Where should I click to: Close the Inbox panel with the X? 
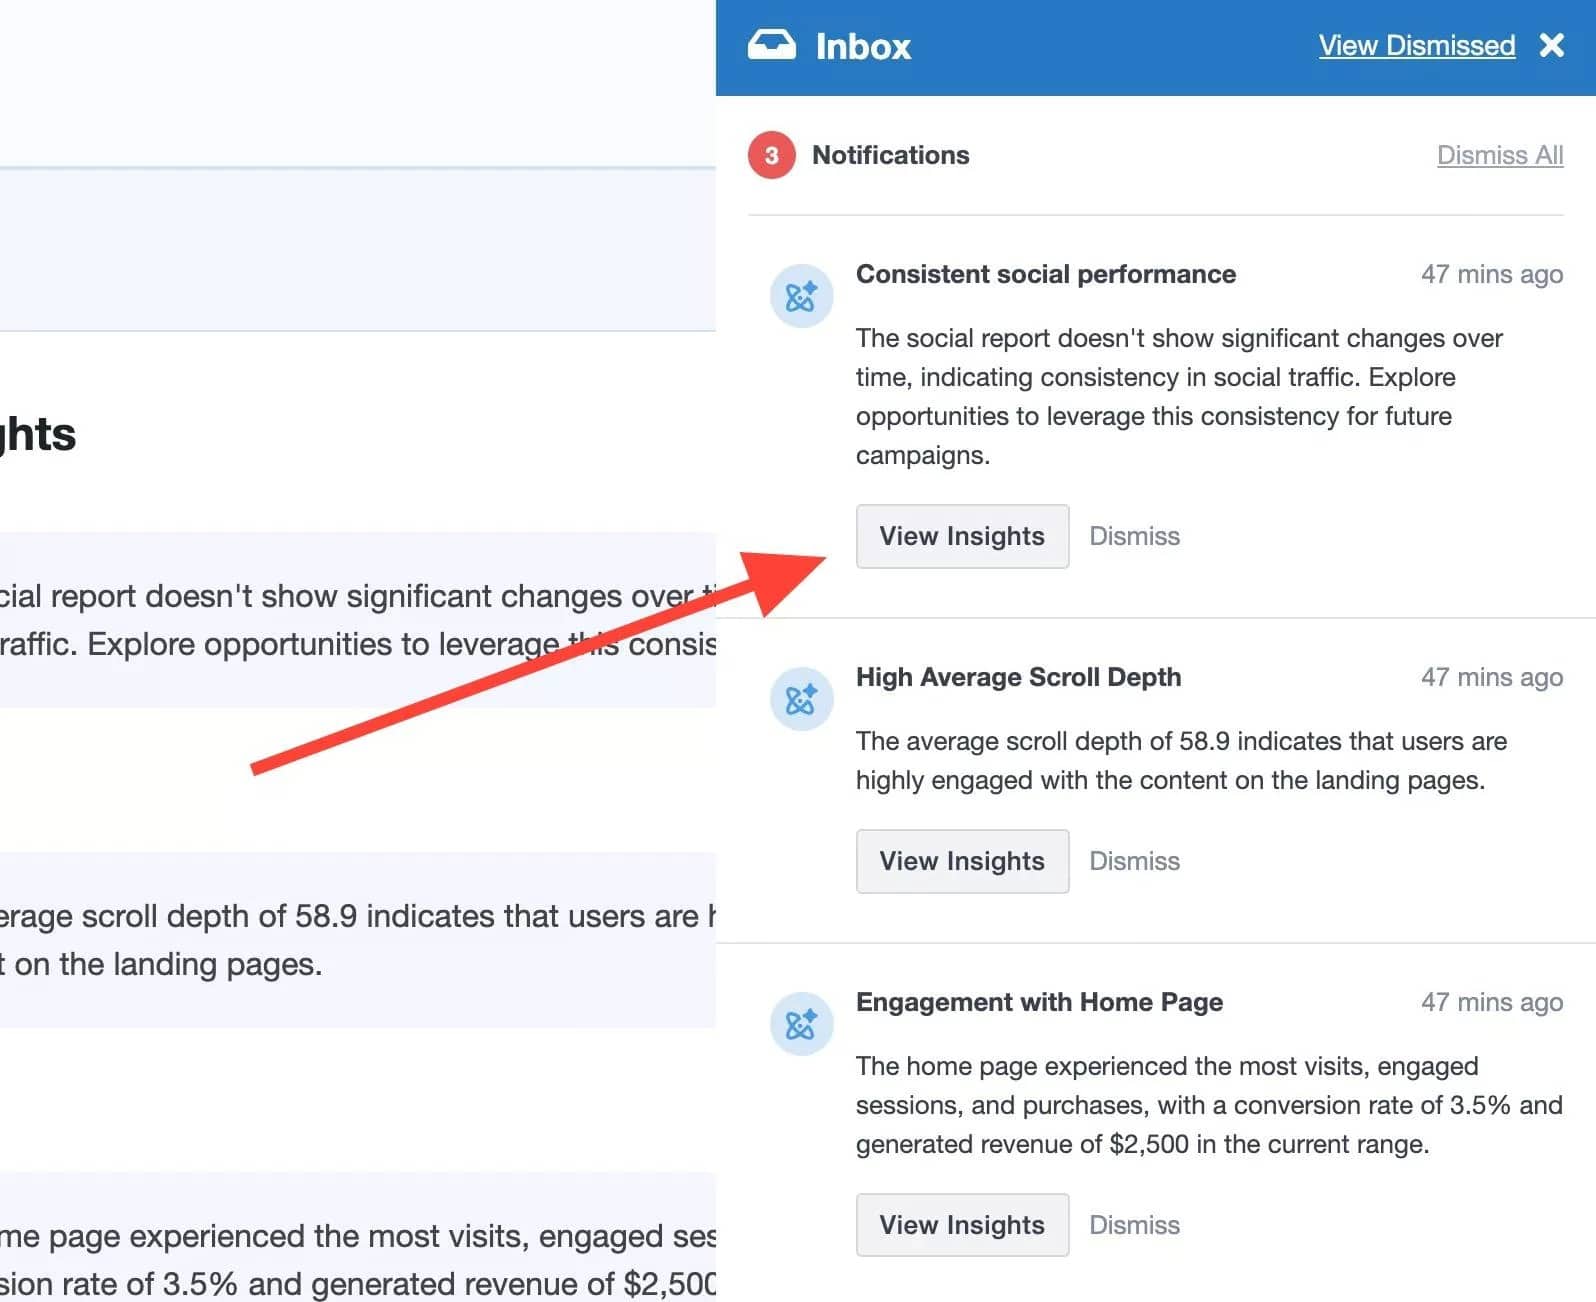click(x=1551, y=46)
